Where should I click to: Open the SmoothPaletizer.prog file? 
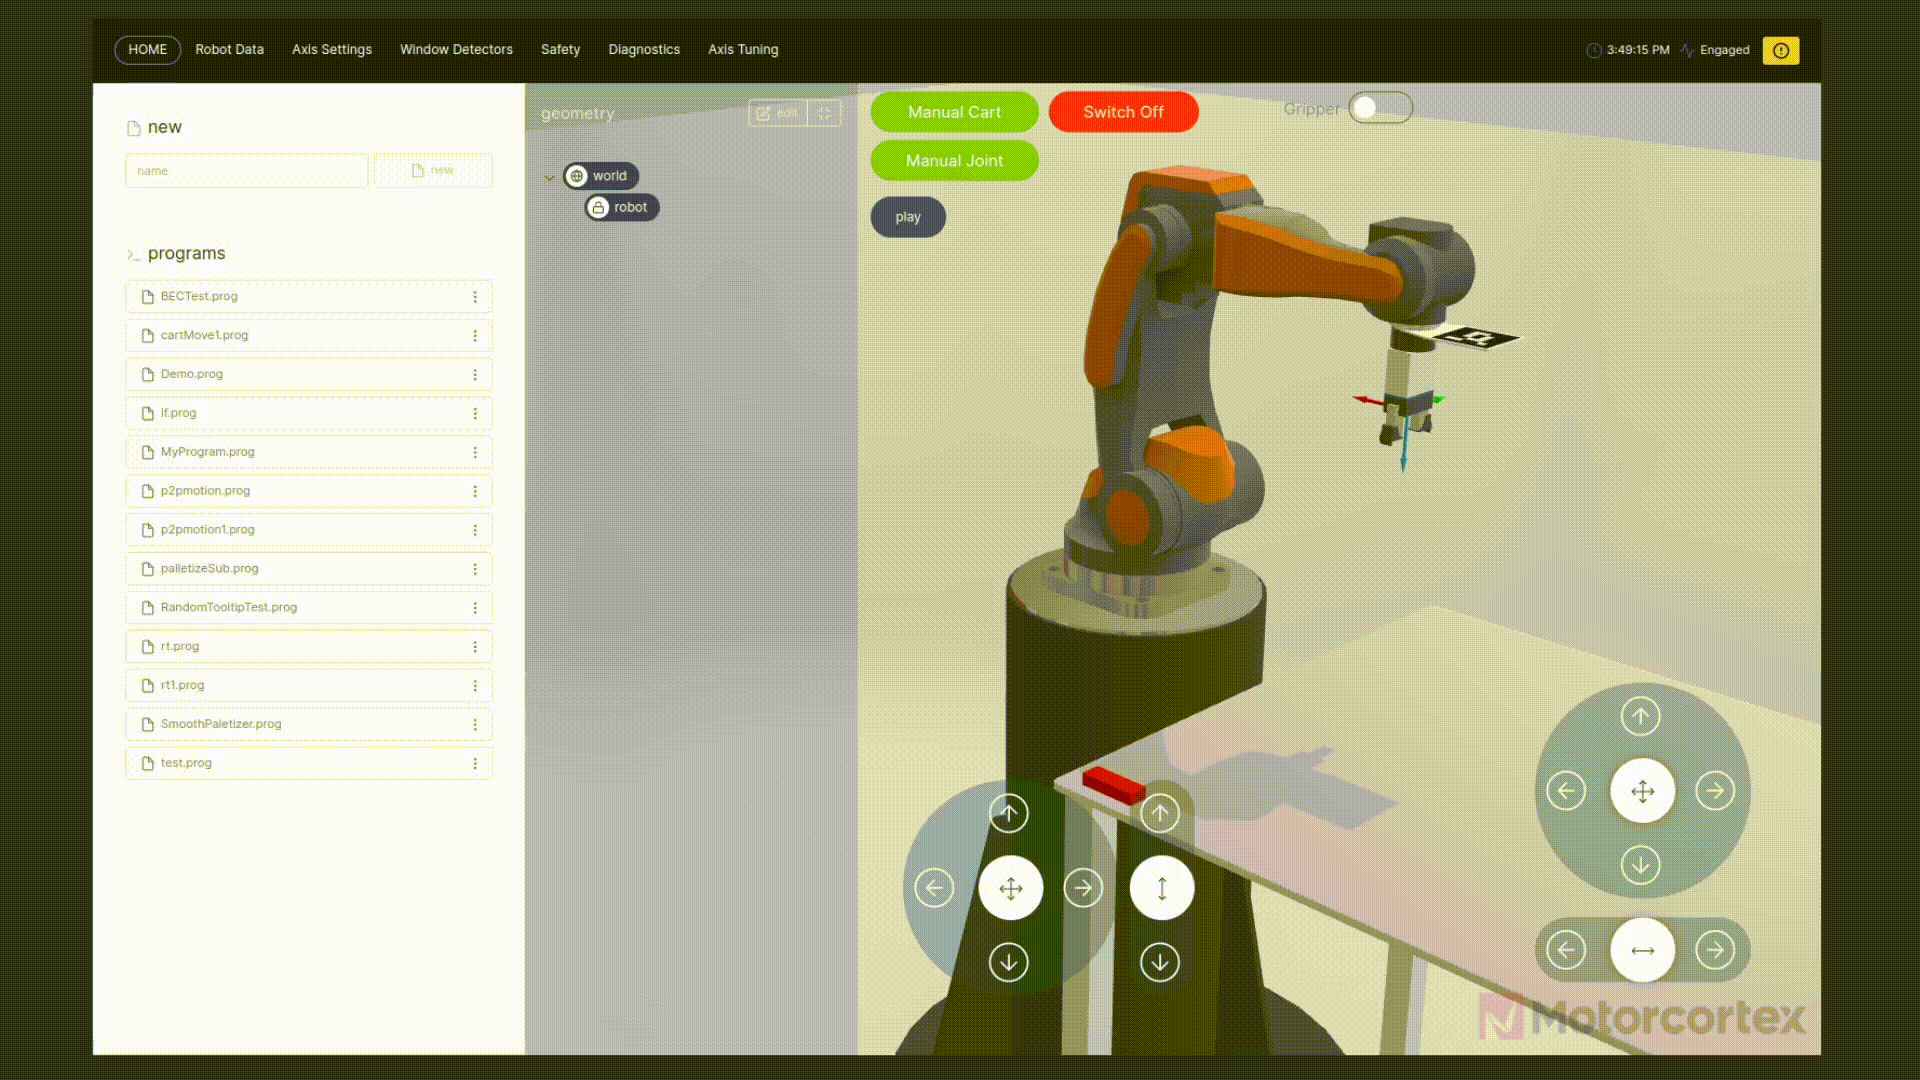220,723
